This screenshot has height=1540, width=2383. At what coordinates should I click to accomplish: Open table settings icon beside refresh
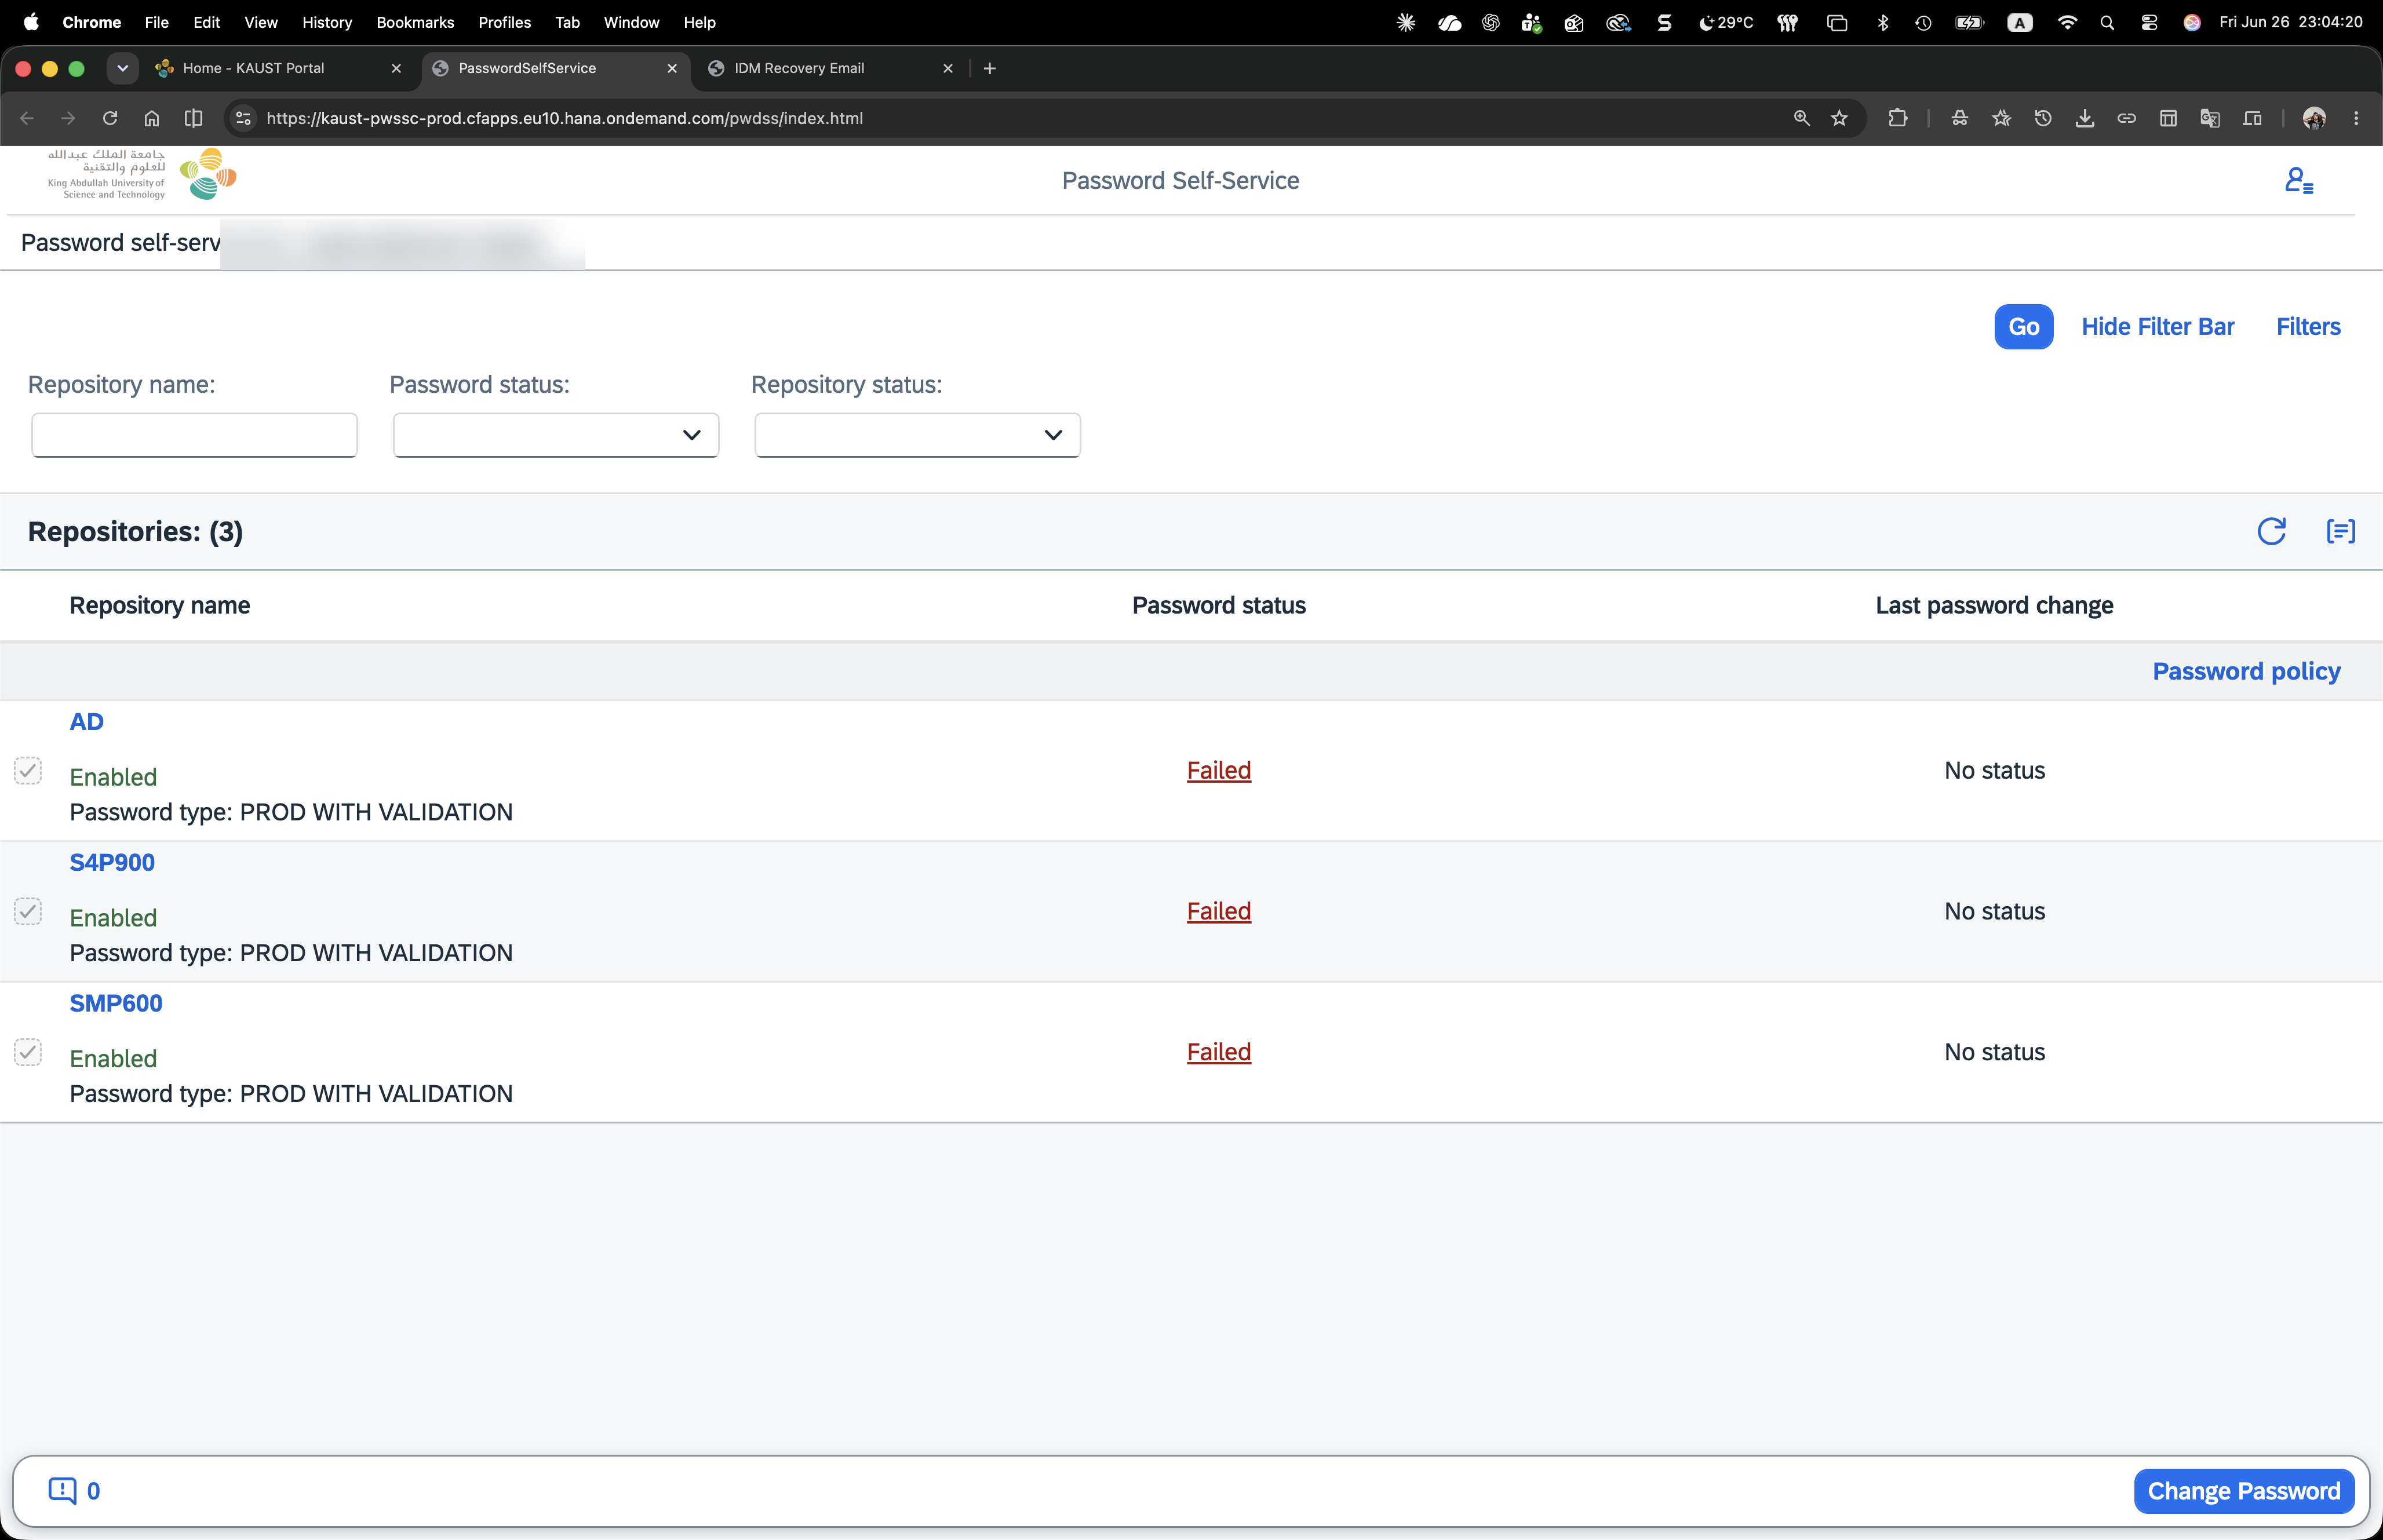(x=2340, y=531)
